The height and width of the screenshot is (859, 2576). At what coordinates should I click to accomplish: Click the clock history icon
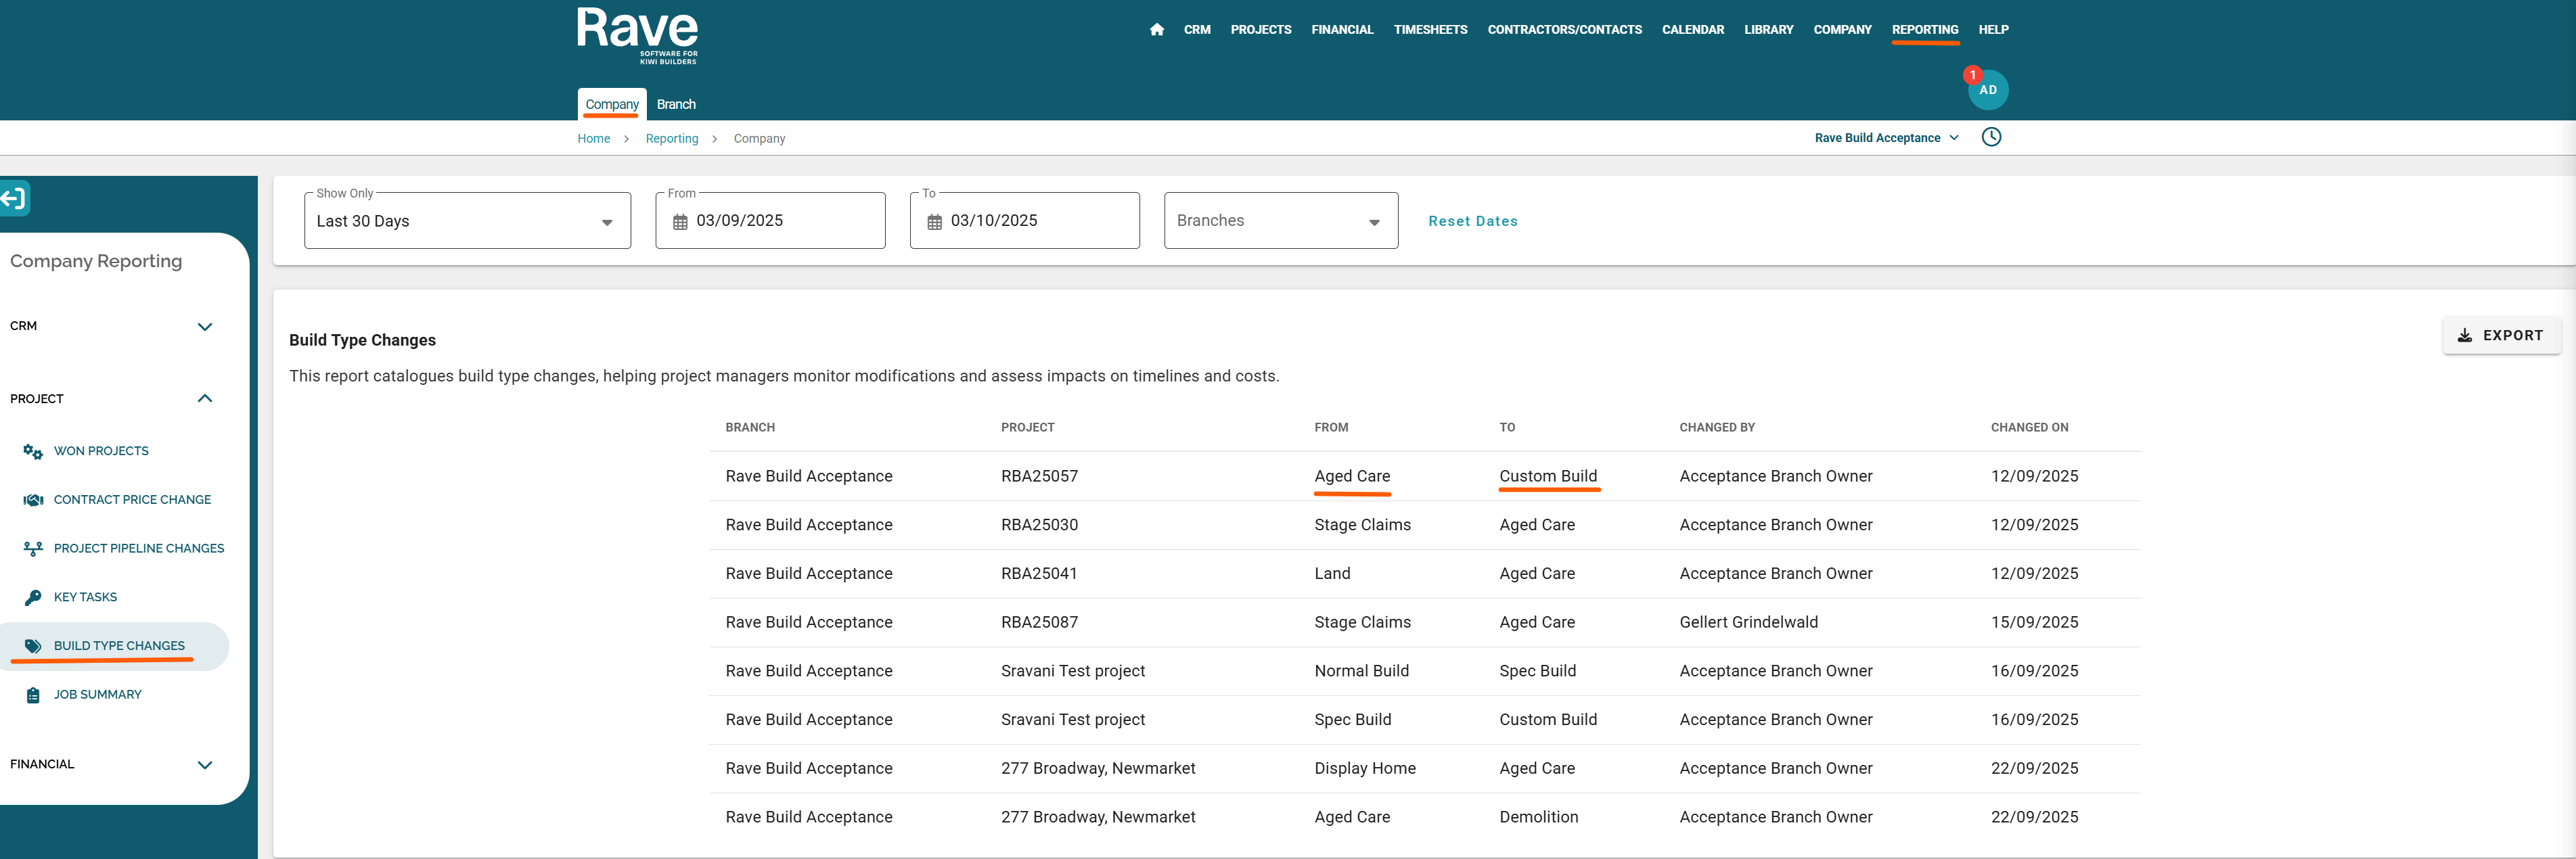click(1991, 137)
